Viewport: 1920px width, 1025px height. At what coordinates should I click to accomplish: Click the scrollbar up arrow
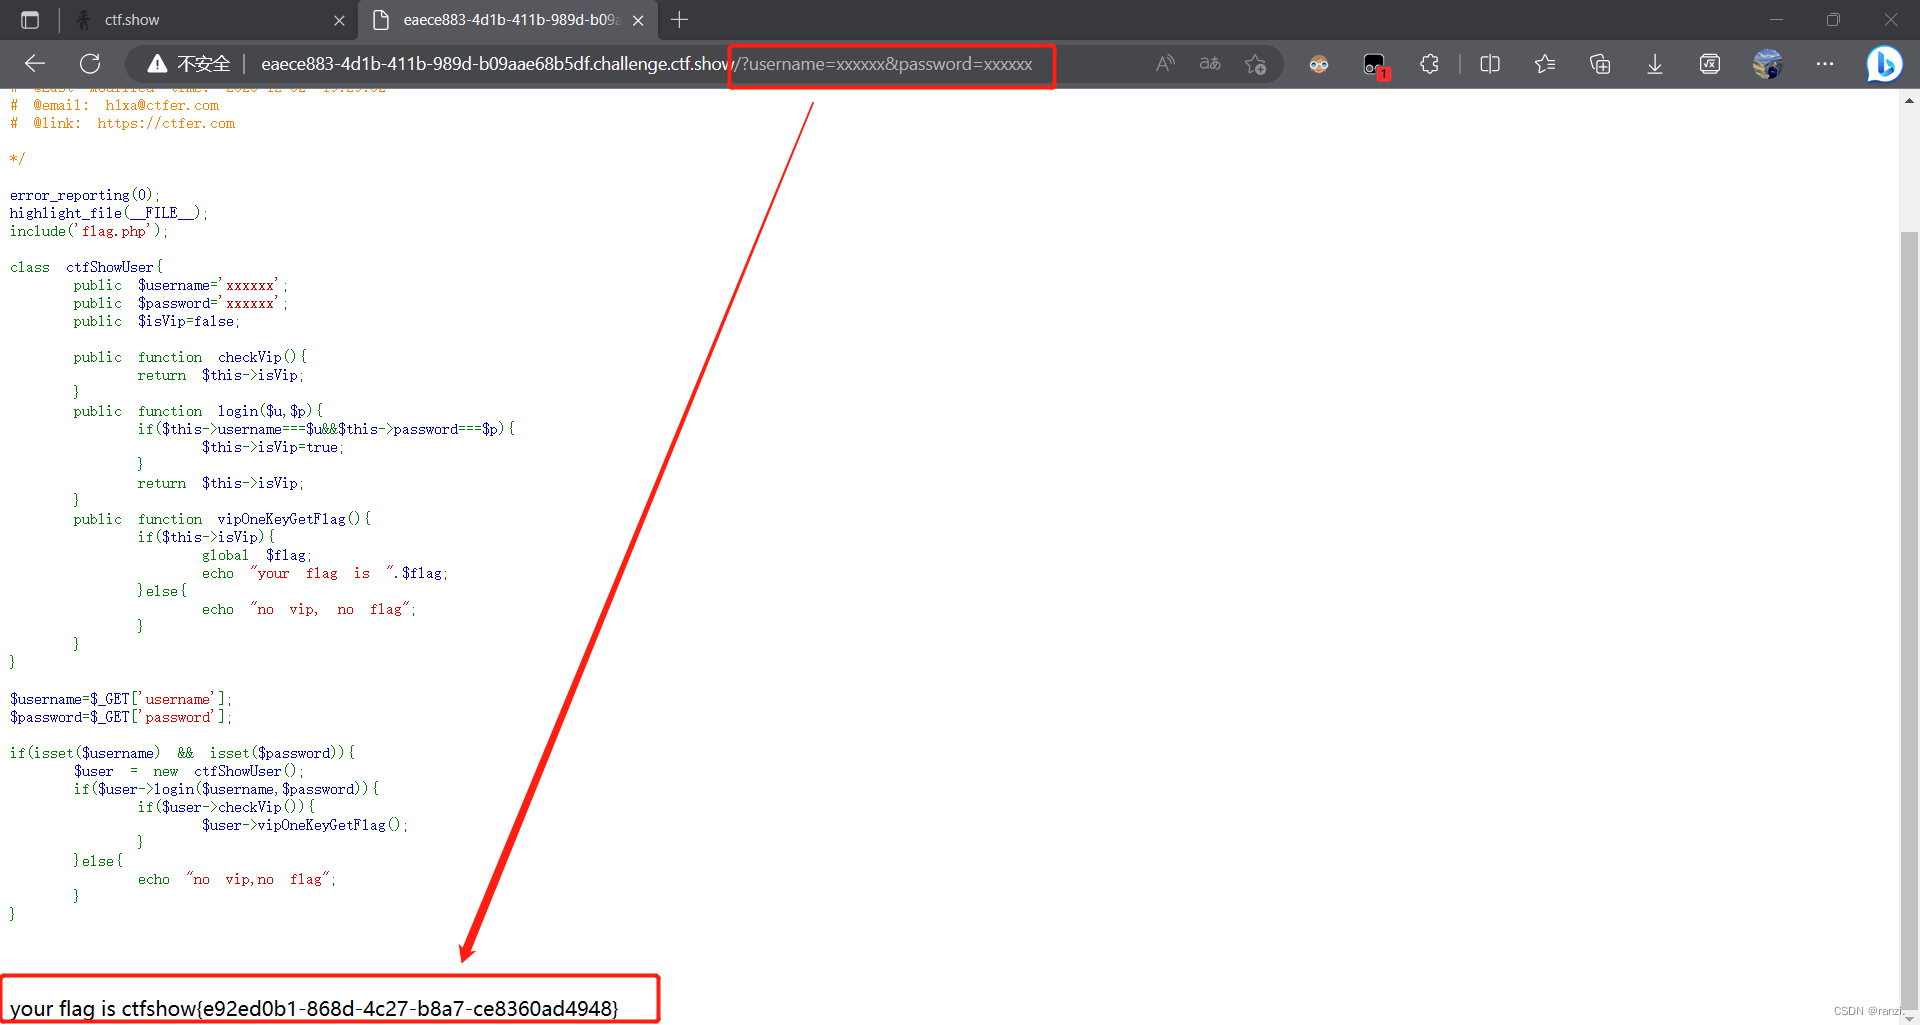[x=1909, y=100]
